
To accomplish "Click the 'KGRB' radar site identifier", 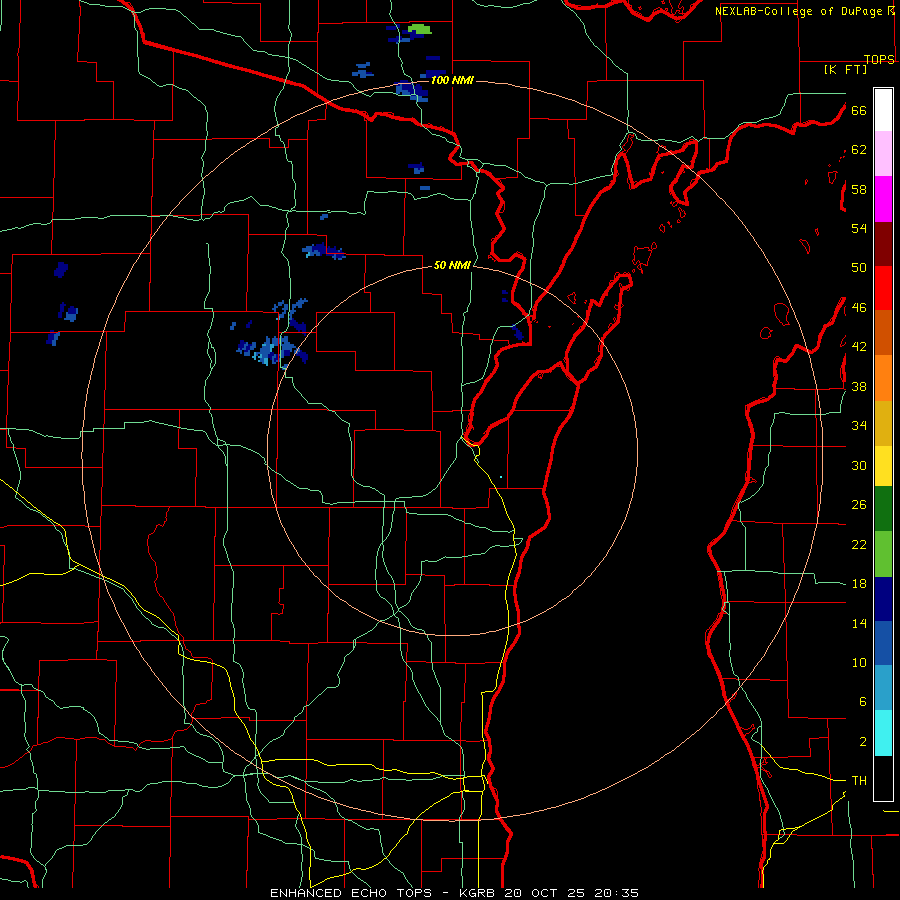I will point(479,893).
